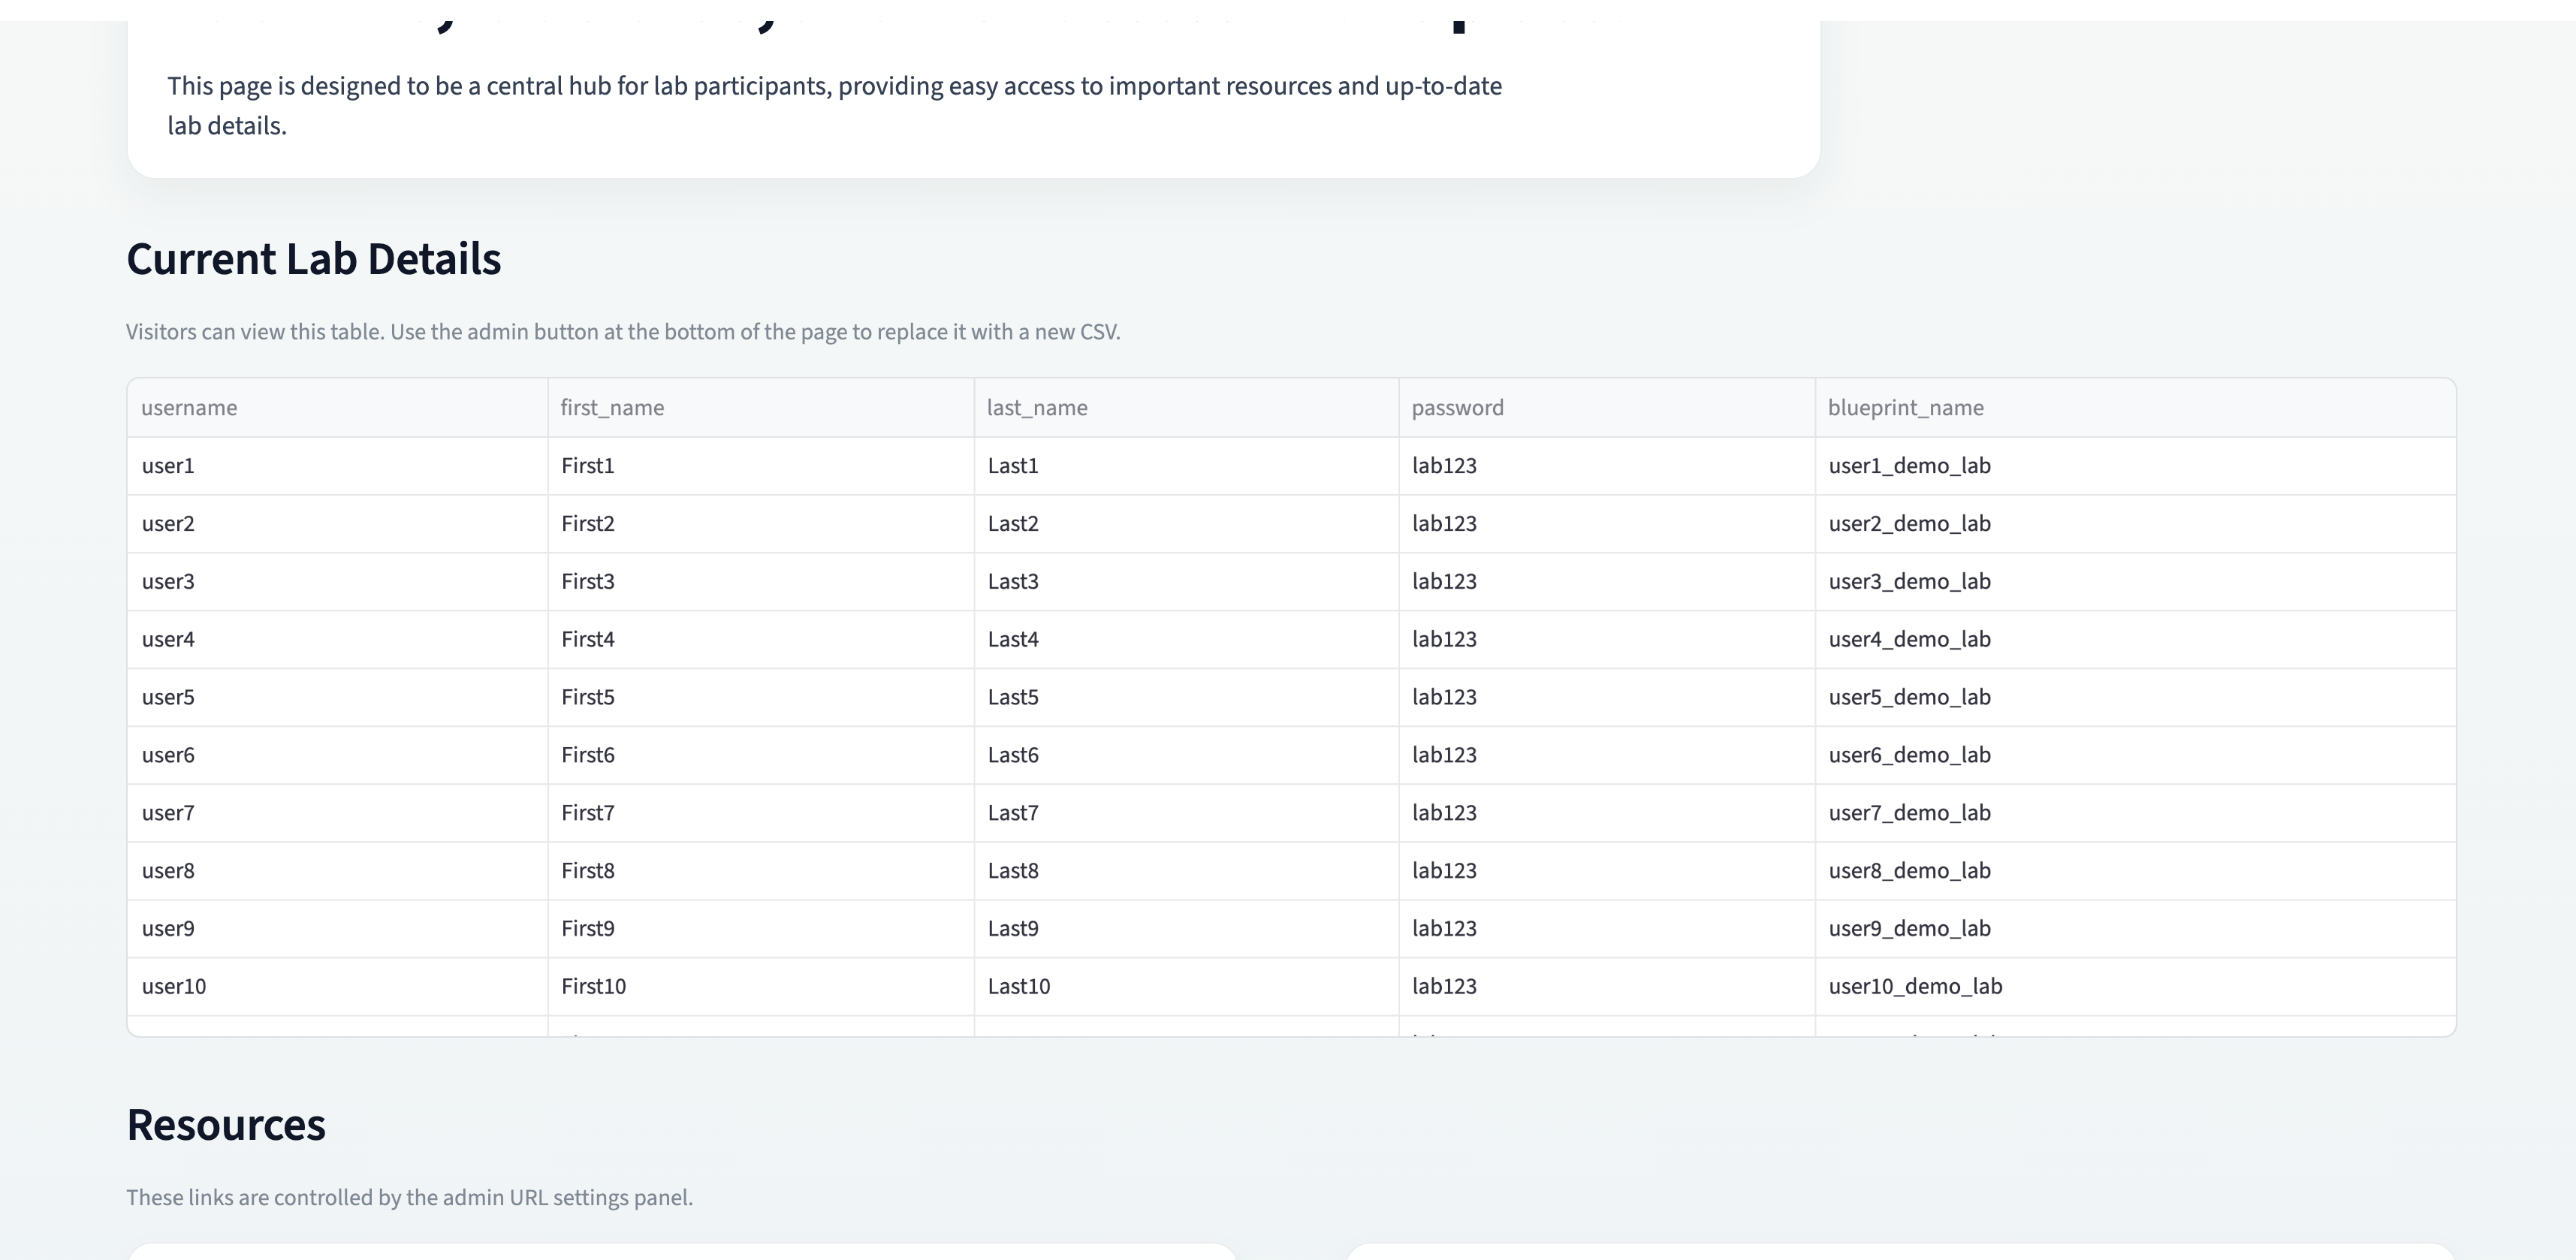2576x1260 pixels.
Task: Click the Current Lab Details heading
Action: 314,259
